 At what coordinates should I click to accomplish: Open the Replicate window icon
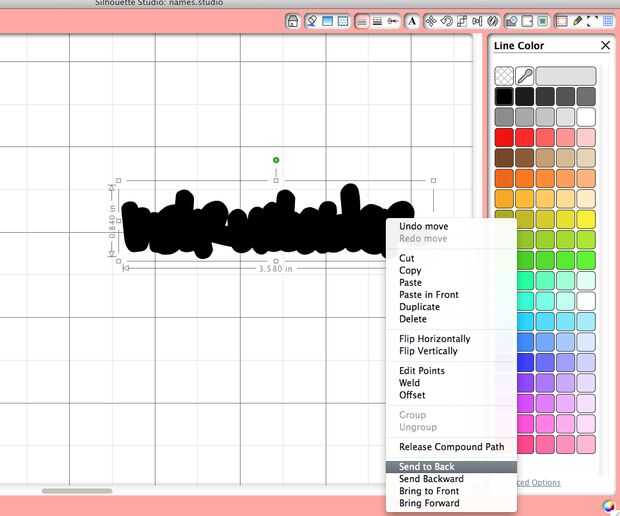coord(492,21)
